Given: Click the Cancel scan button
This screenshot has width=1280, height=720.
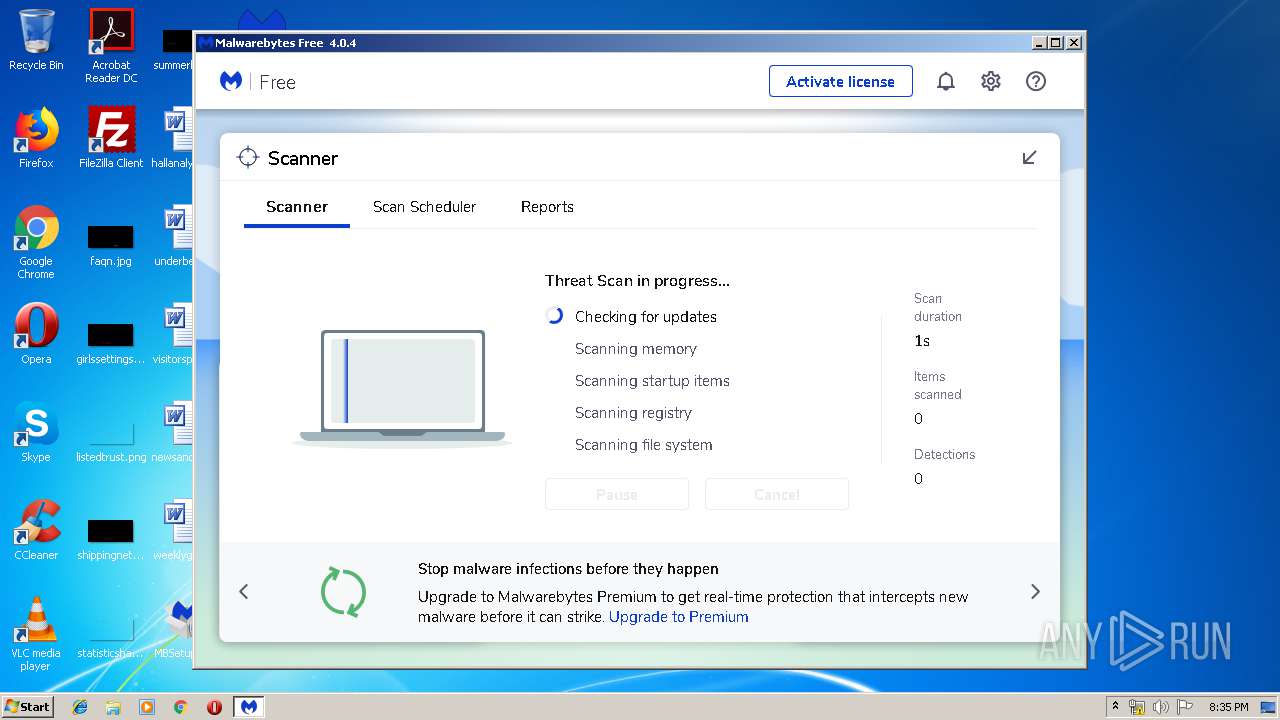Looking at the screenshot, I should [x=777, y=494].
